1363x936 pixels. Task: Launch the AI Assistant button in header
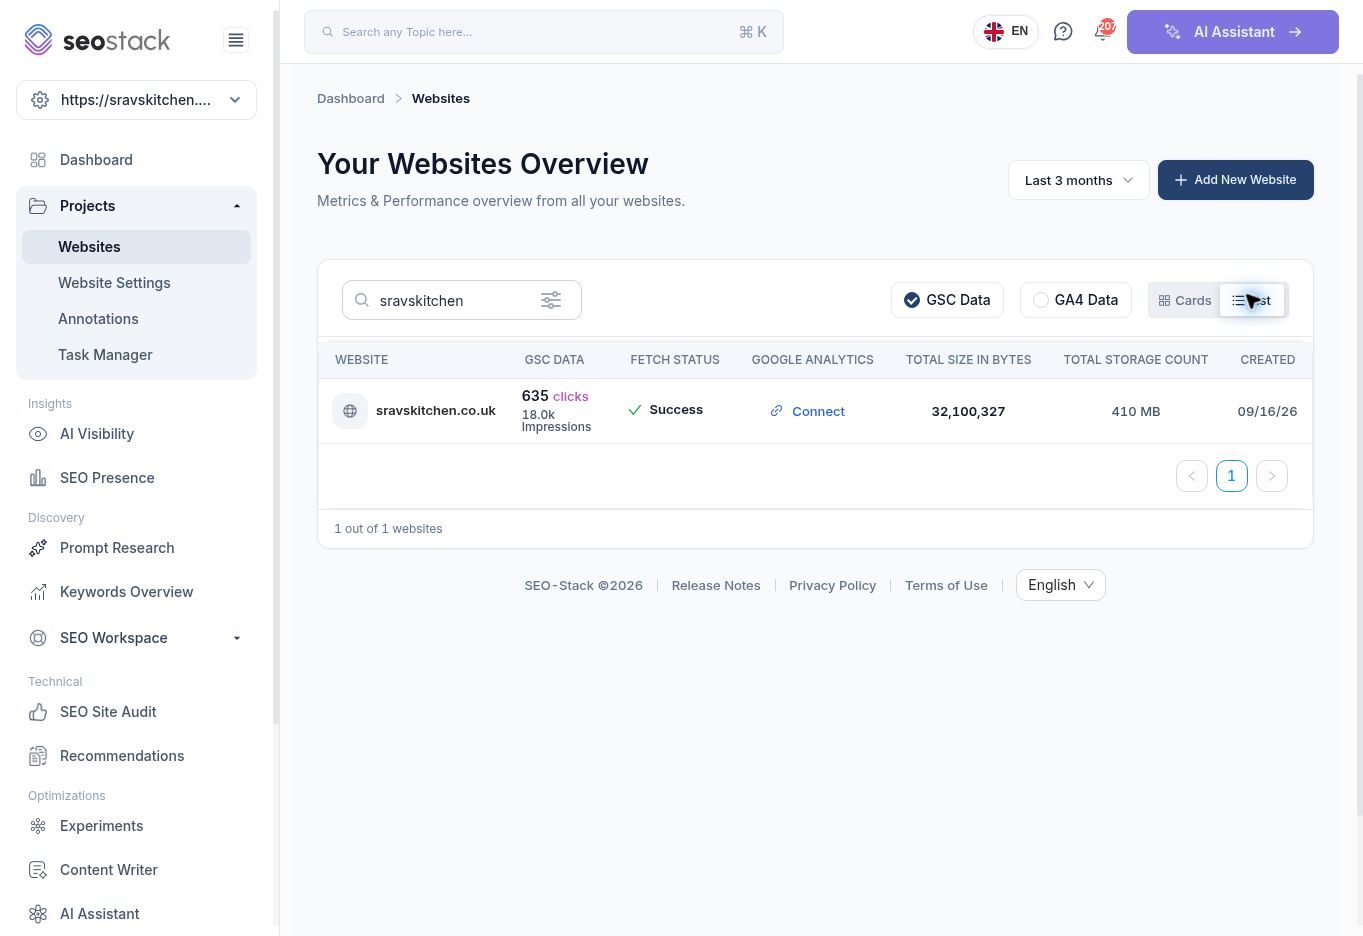(x=1233, y=32)
